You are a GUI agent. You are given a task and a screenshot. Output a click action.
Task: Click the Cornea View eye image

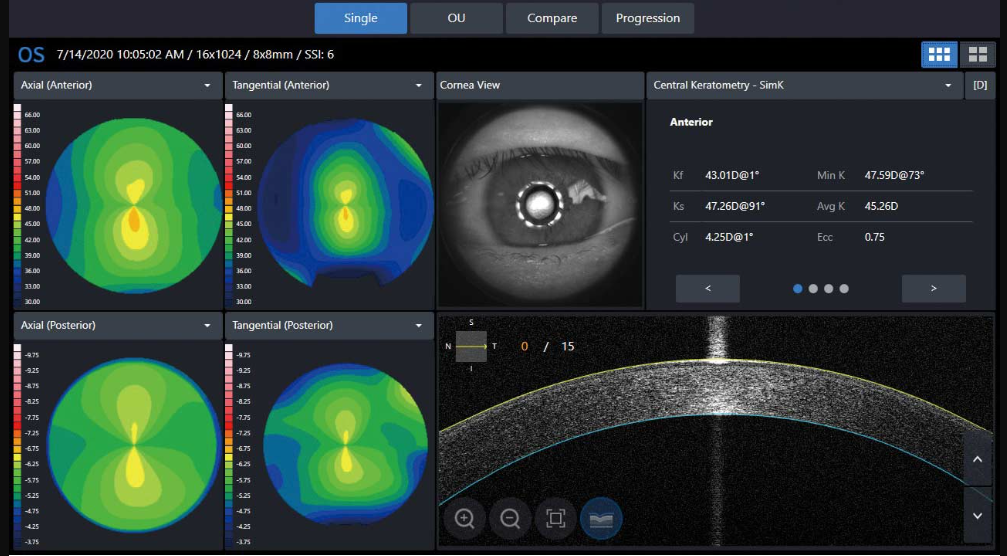pos(540,205)
